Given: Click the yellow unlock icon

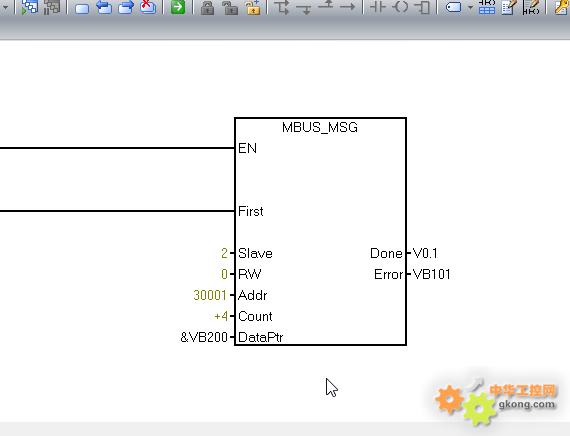Looking at the screenshot, I should point(253,7).
